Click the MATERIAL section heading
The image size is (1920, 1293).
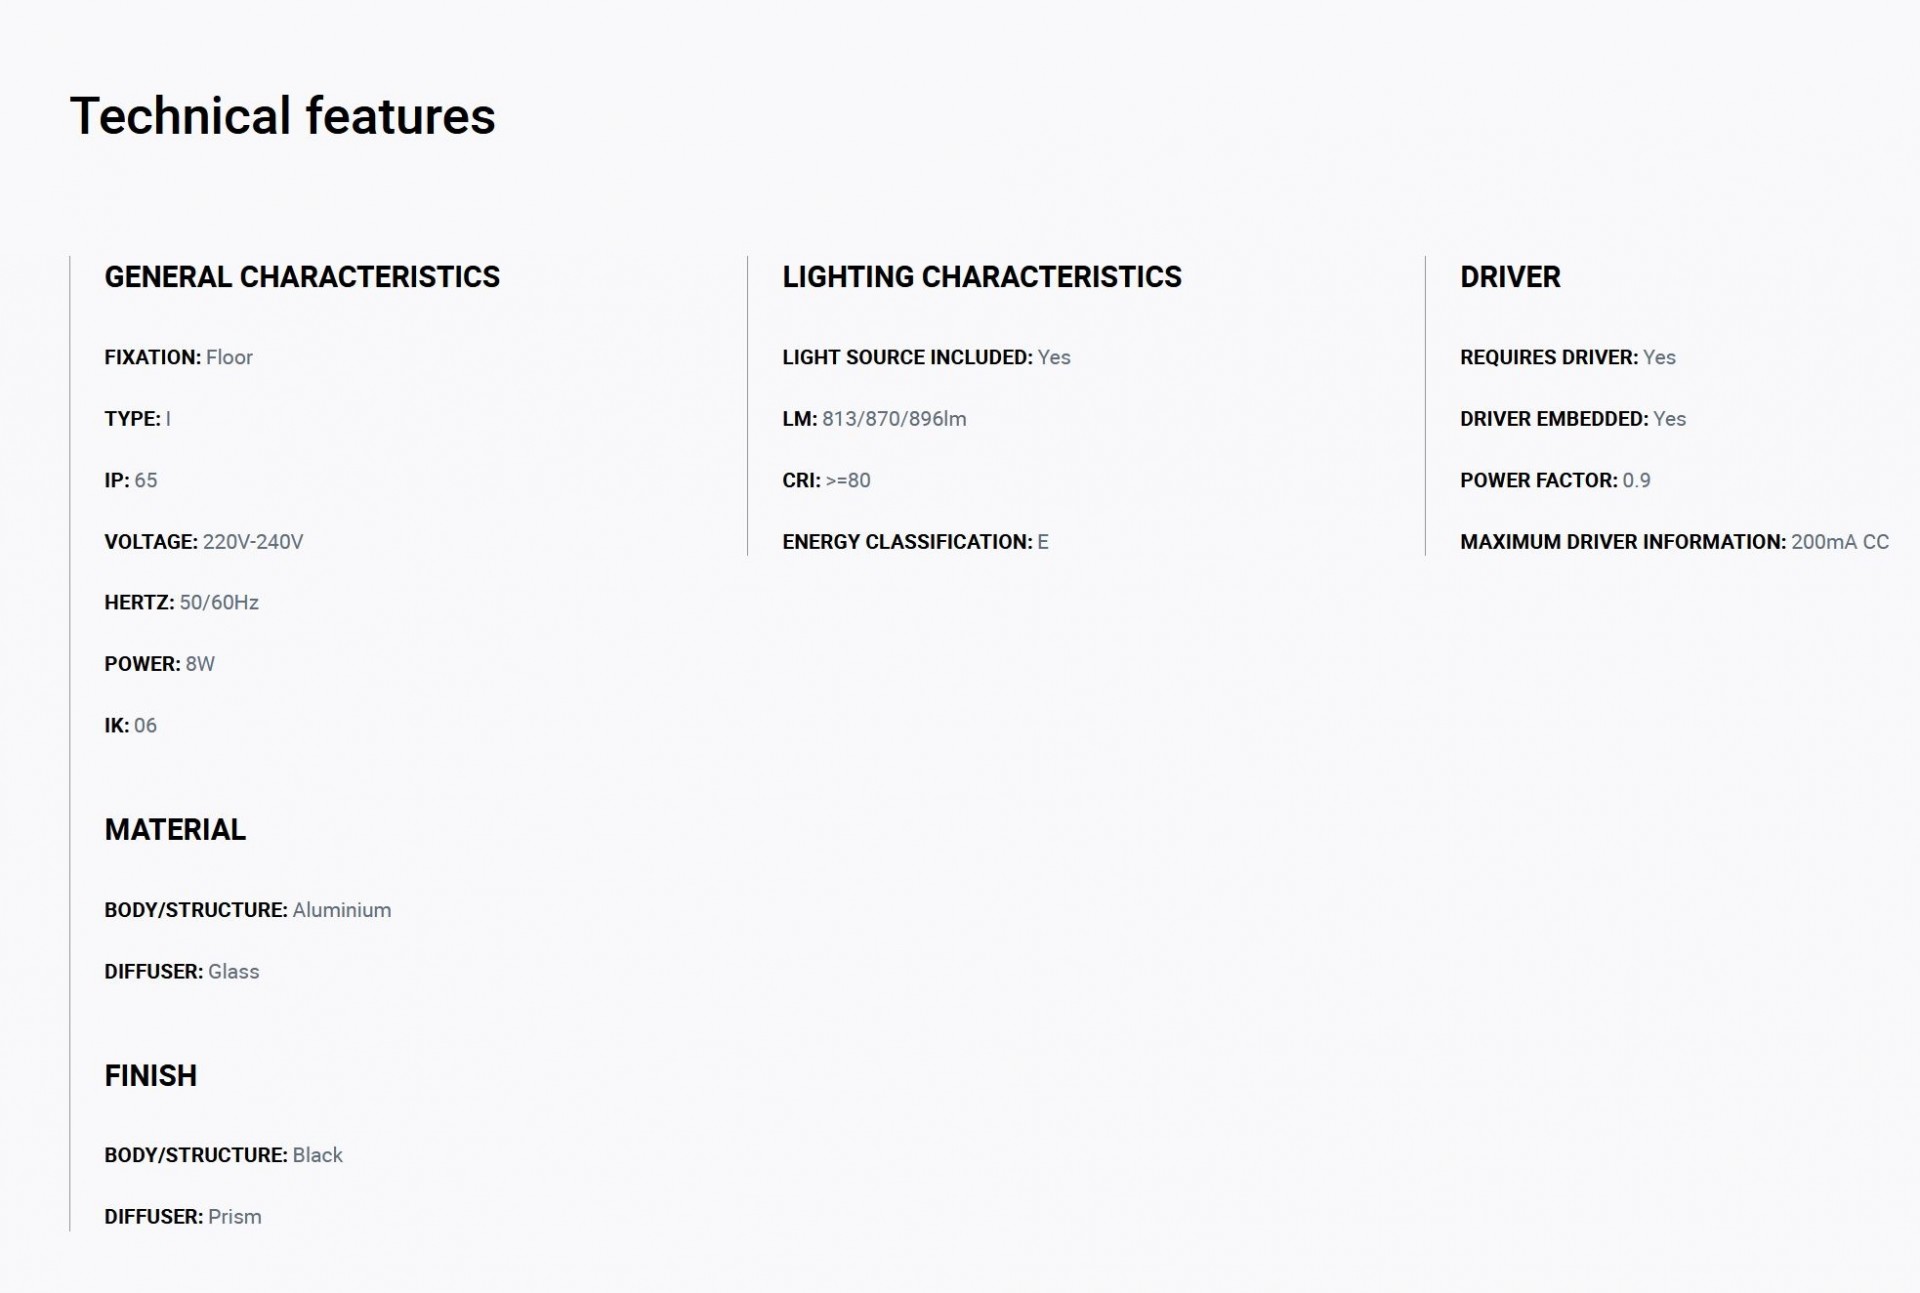point(175,830)
